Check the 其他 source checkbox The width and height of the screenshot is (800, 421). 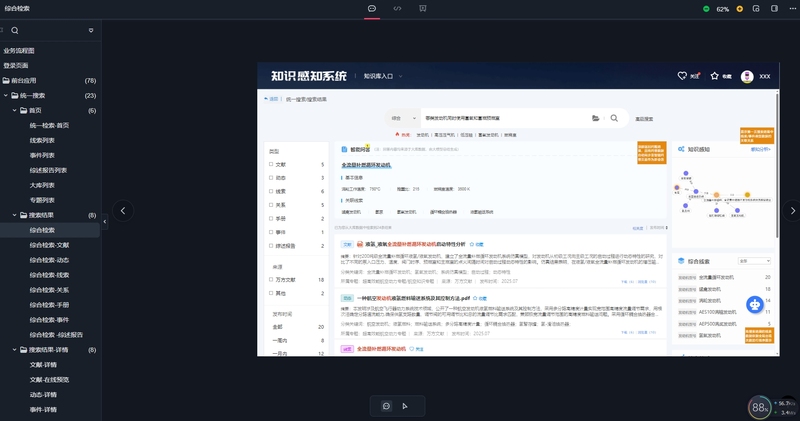click(271, 293)
